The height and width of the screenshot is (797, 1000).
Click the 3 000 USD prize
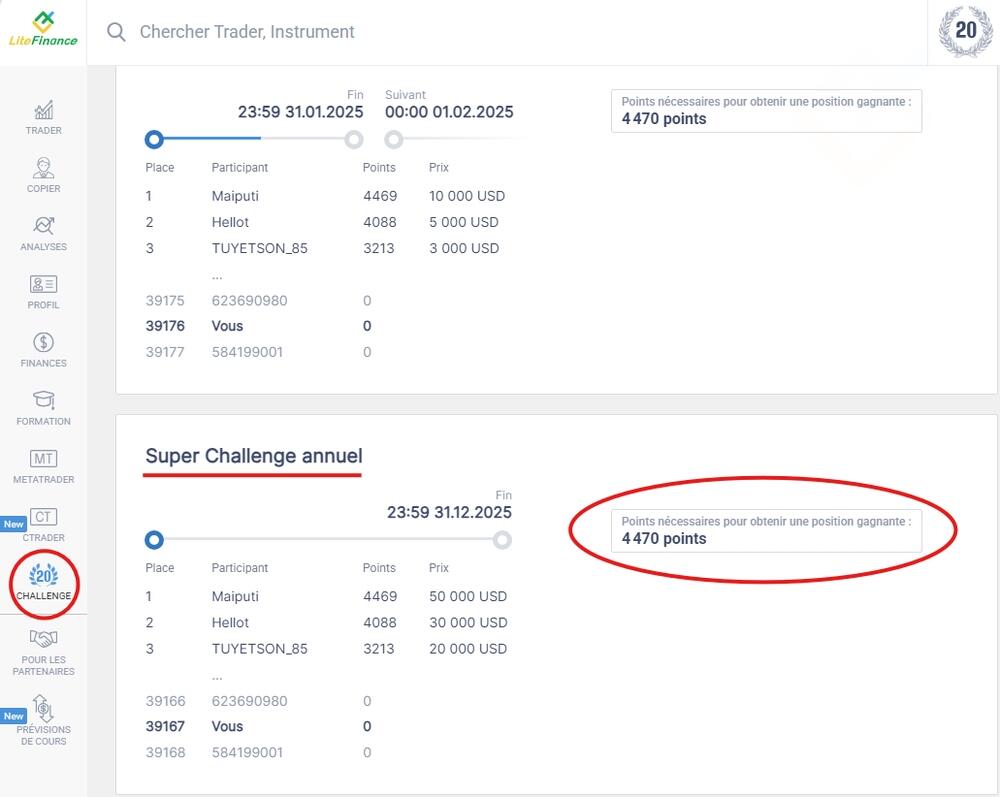tap(464, 249)
